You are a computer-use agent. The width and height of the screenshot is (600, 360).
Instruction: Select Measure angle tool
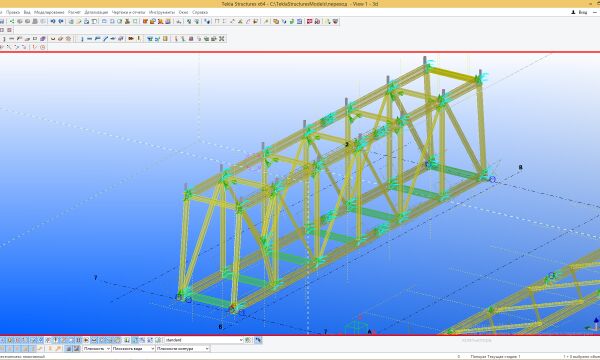(240, 21)
